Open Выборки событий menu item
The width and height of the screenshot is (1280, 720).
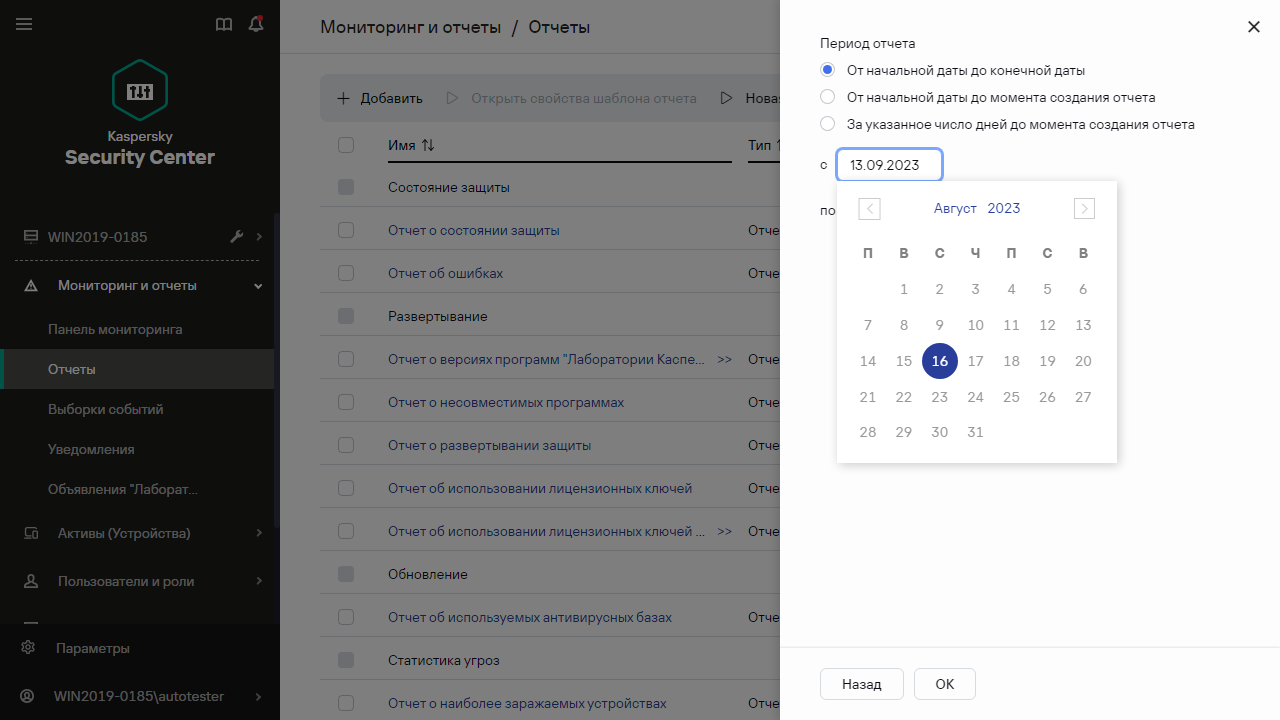point(106,409)
